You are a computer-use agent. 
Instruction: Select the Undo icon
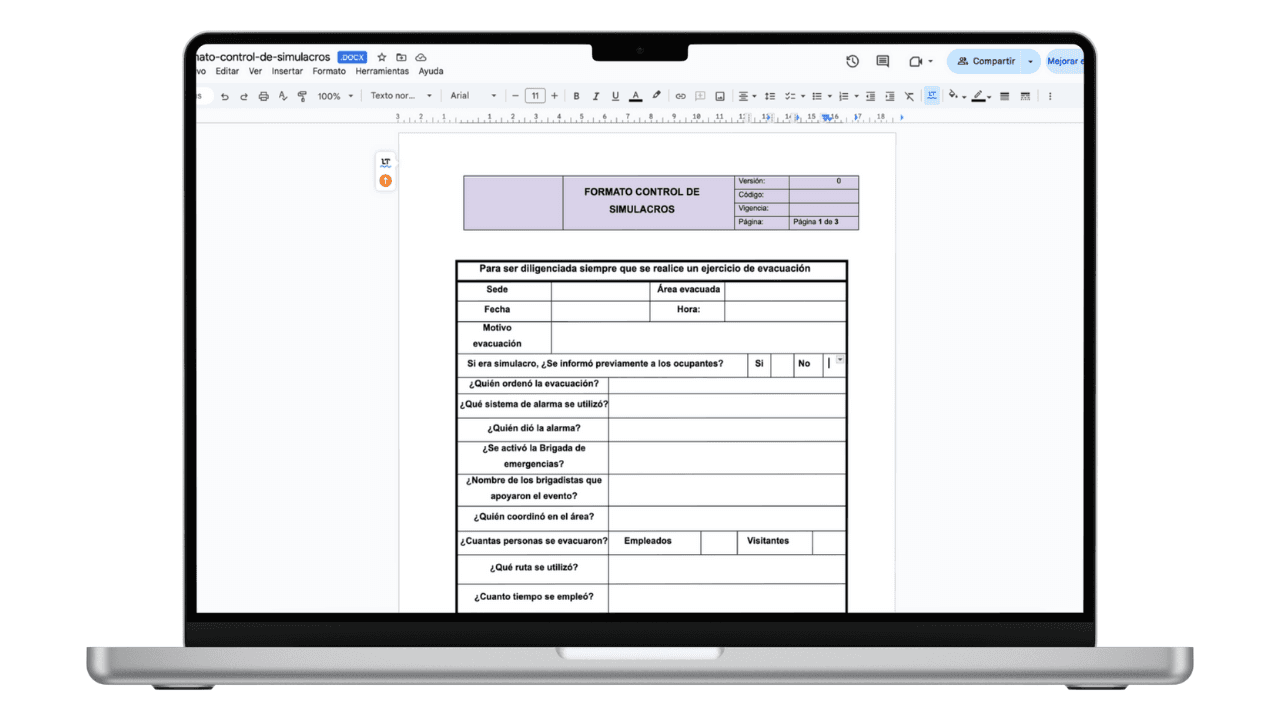(x=226, y=95)
